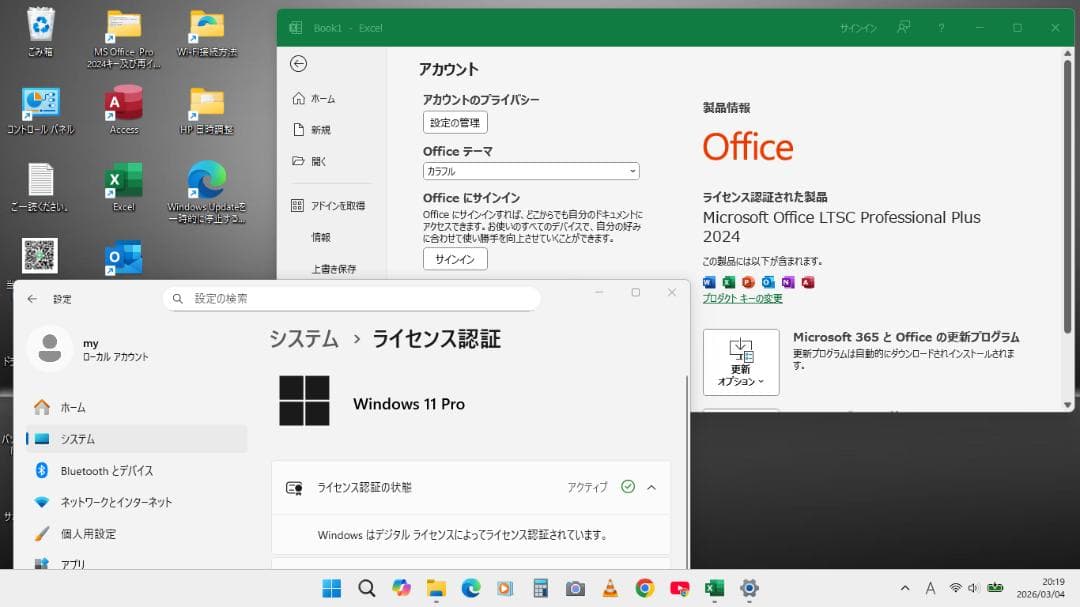Open アドインを取得 in Excel sidebar
The image size is (1080, 607).
(x=329, y=205)
